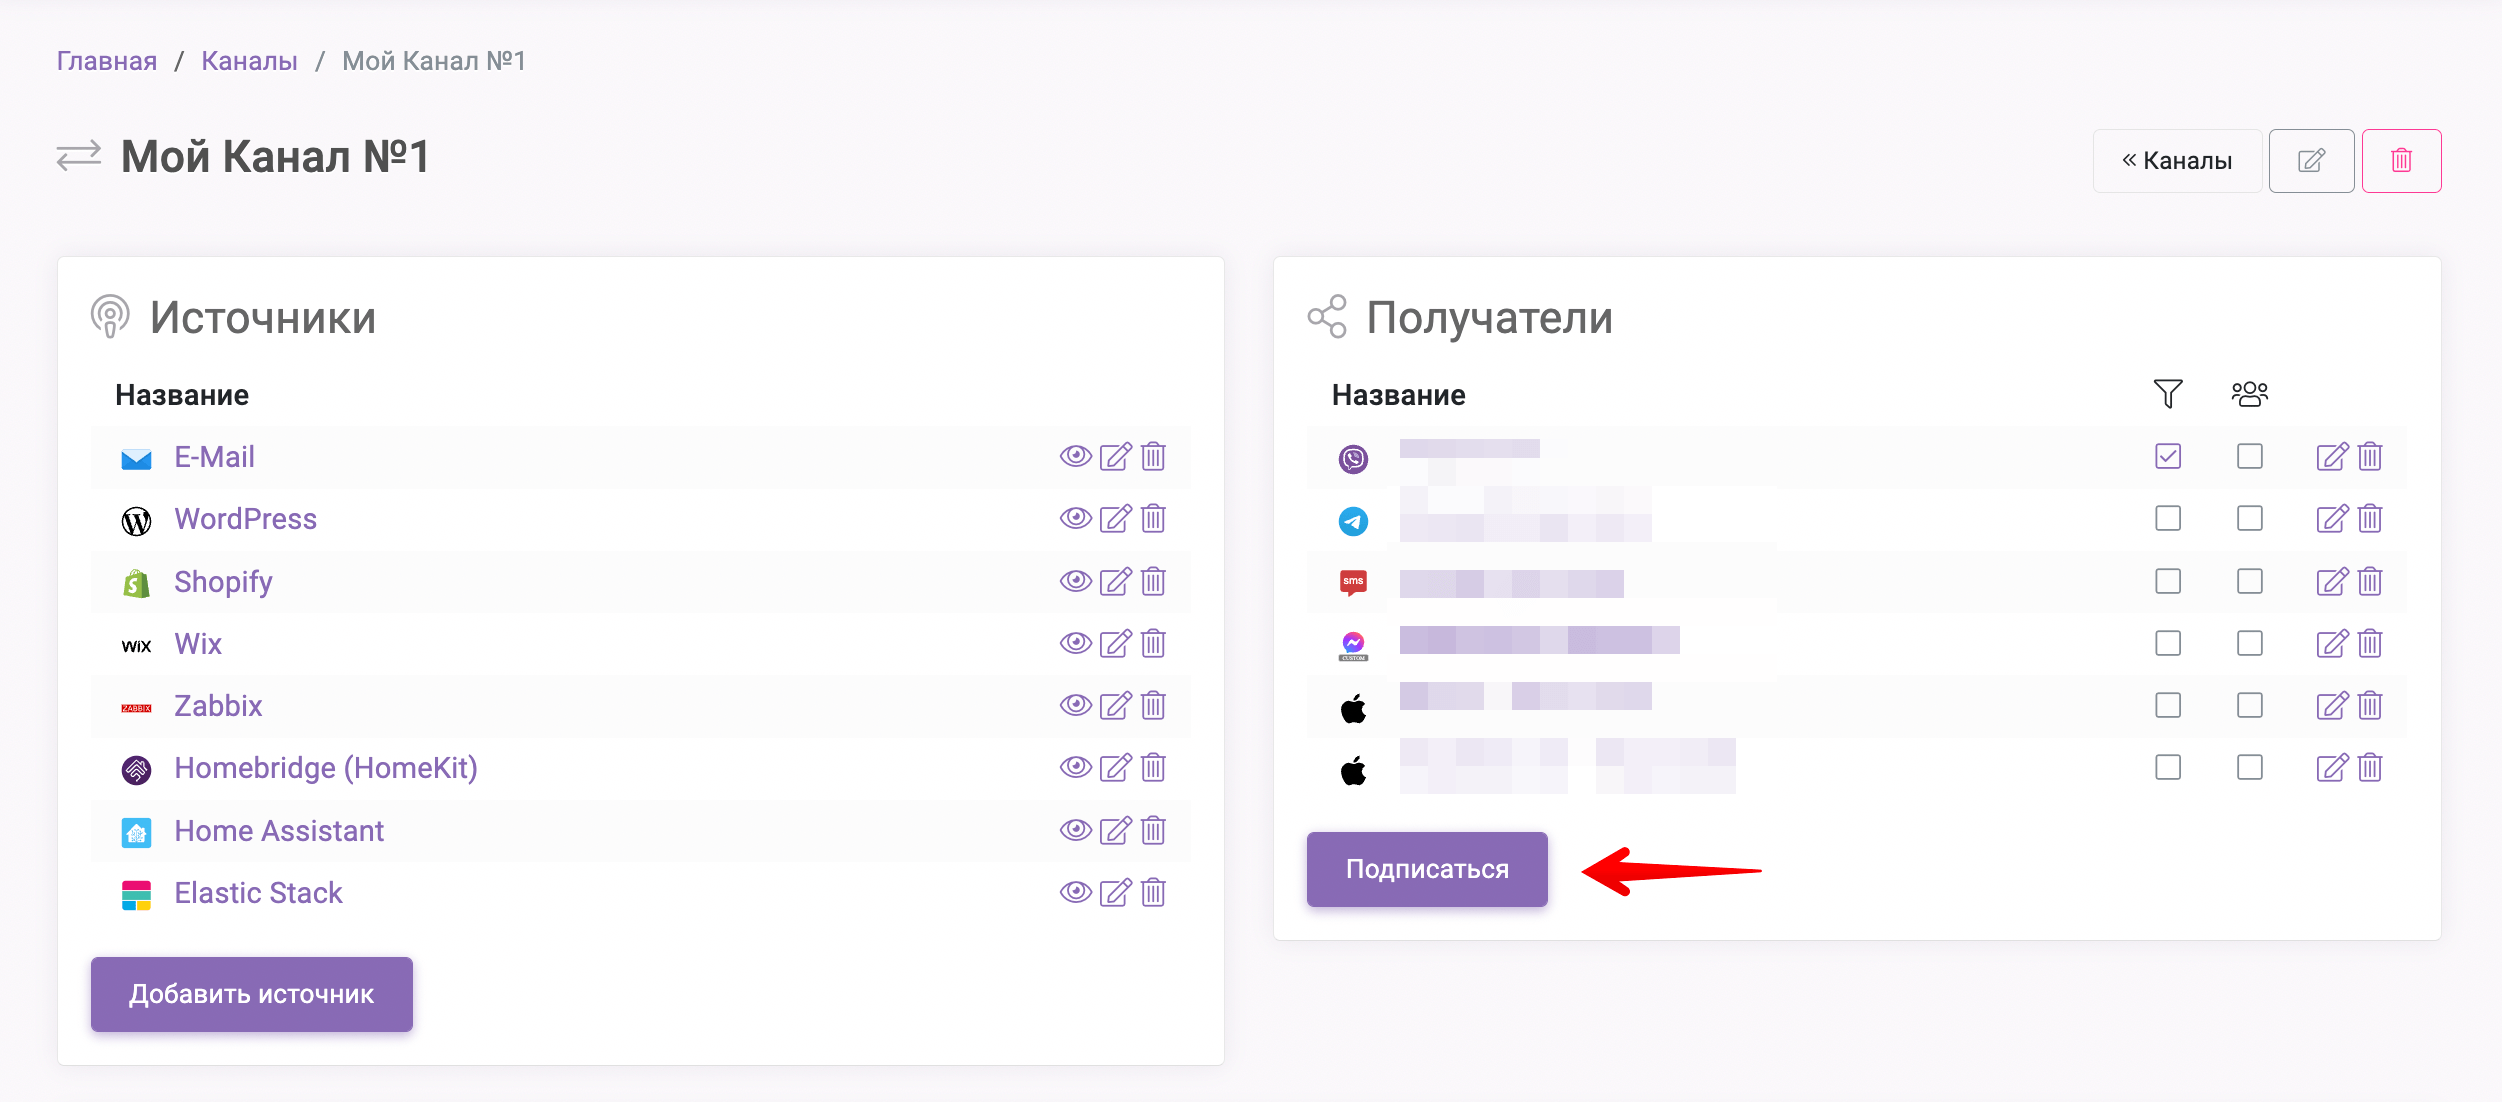View the Elastic Stack source eye icon

click(x=1075, y=892)
